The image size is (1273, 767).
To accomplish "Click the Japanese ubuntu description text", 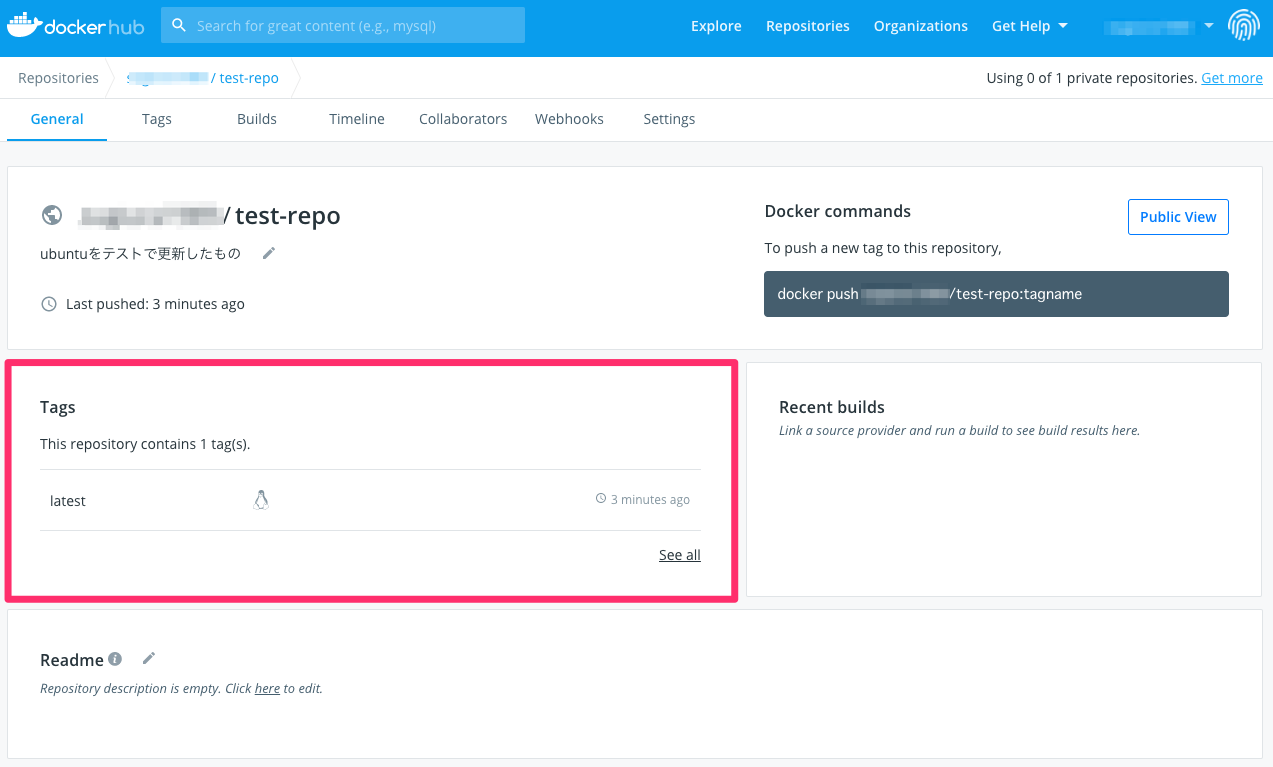I will click(x=140, y=253).
